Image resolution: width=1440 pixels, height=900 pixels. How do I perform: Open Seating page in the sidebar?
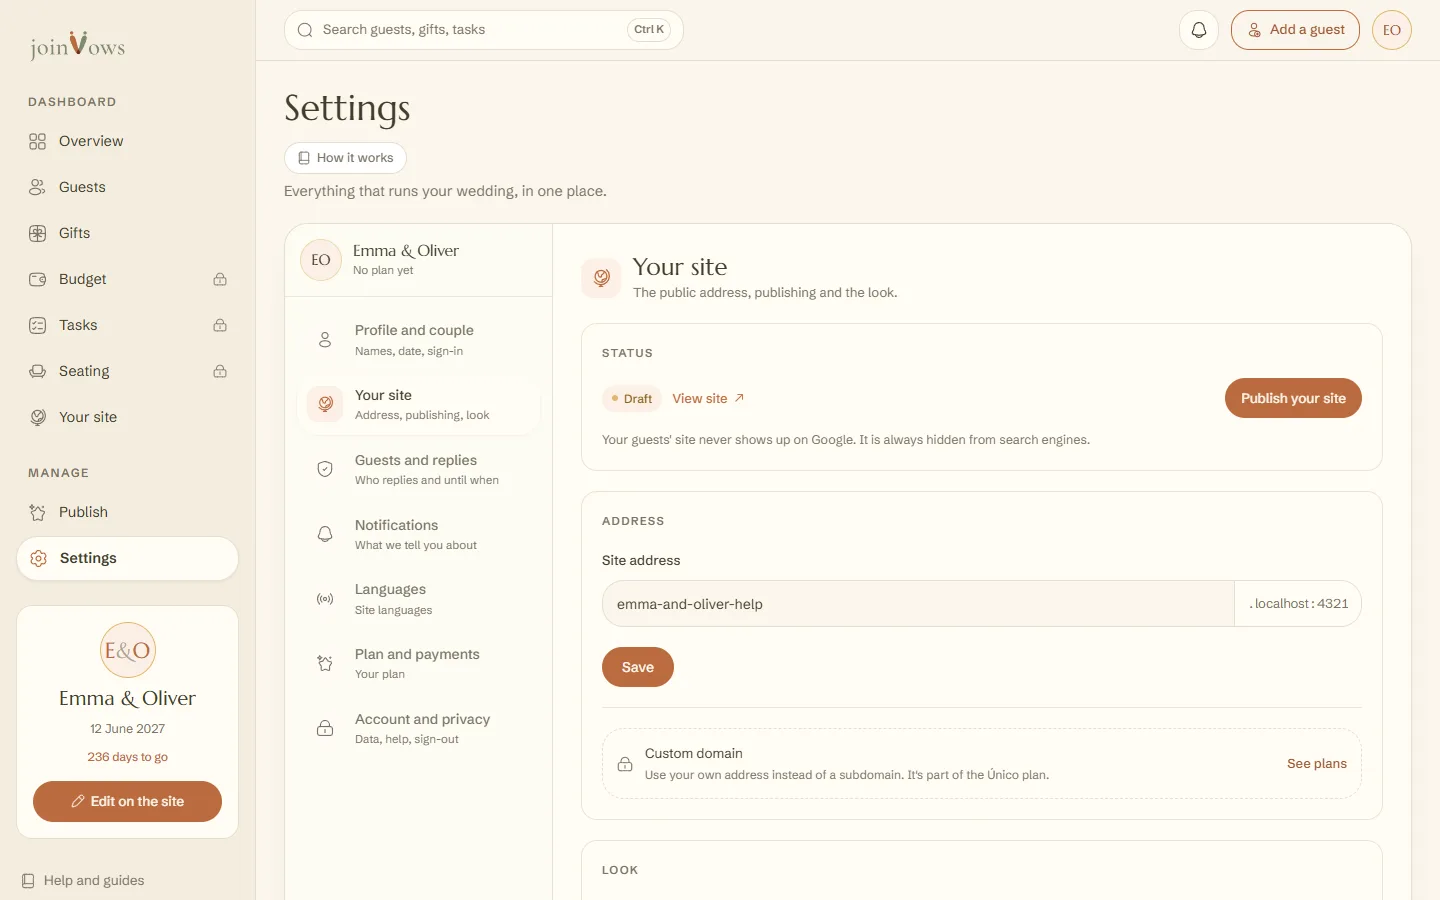click(x=128, y=371)
